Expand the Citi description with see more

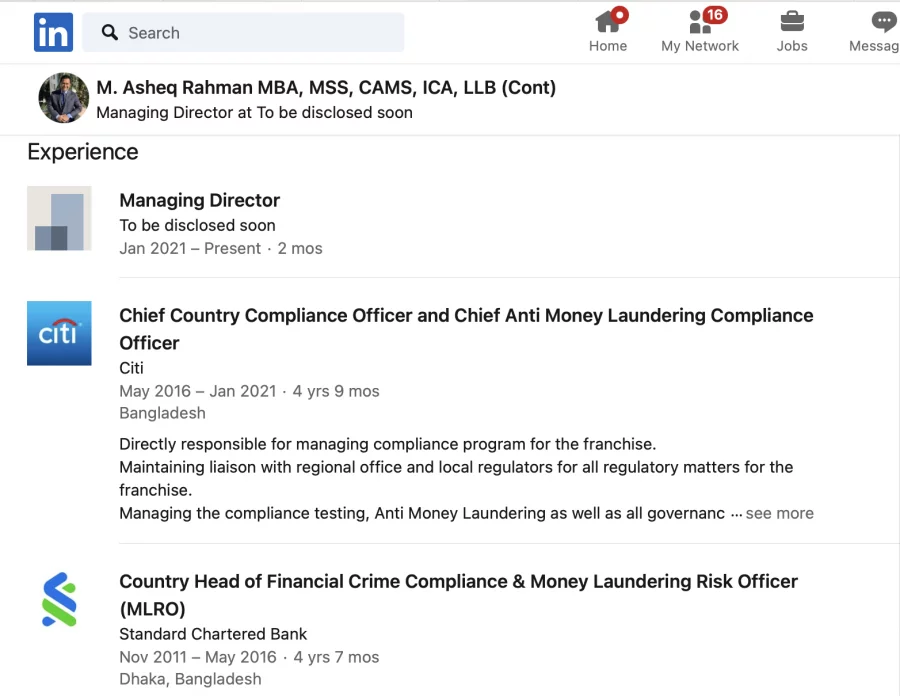(x=779, y=513)
